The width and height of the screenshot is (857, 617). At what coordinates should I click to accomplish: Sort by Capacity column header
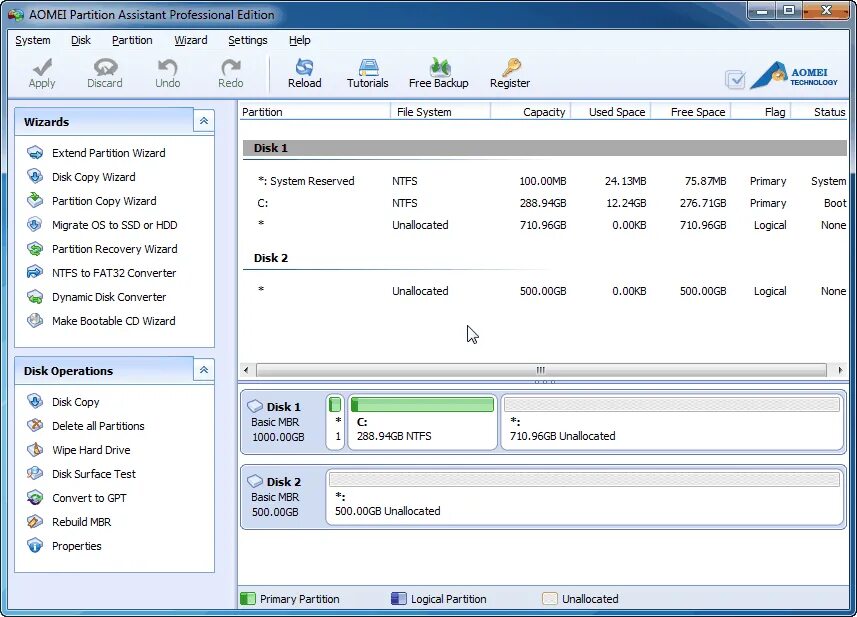(531, 112)
